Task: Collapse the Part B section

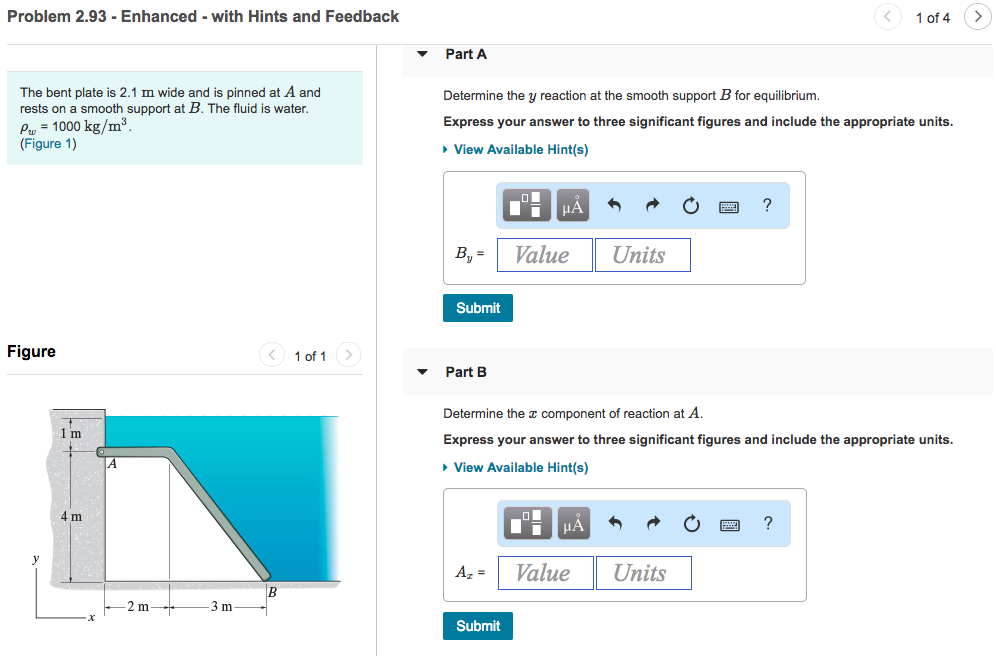Action: coord(422,371)
